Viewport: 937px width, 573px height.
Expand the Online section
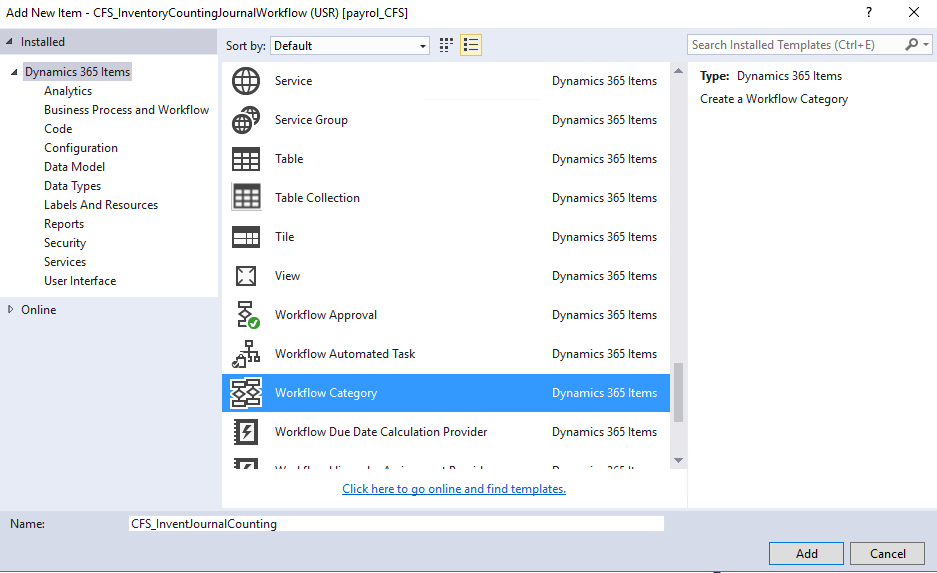pyautogui.click(x=10, y=310)
